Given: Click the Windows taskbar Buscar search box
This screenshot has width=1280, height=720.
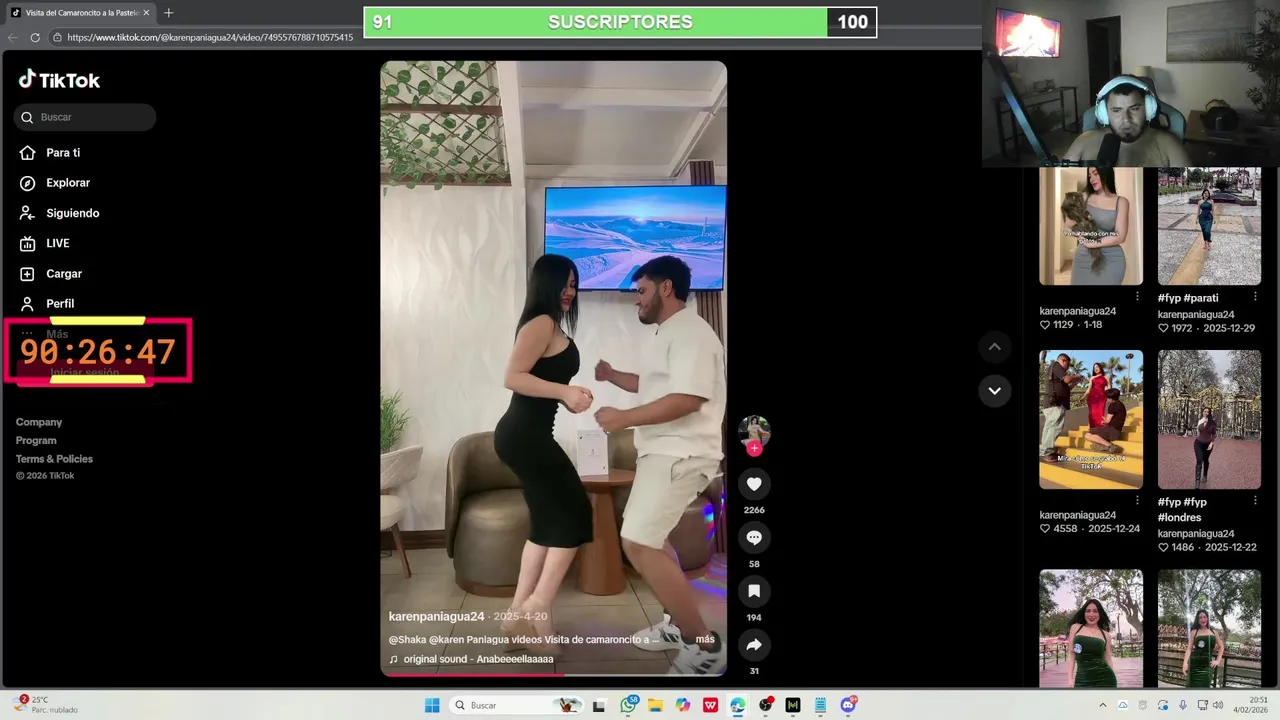Looking at the screenshot, I should [515, 705].
